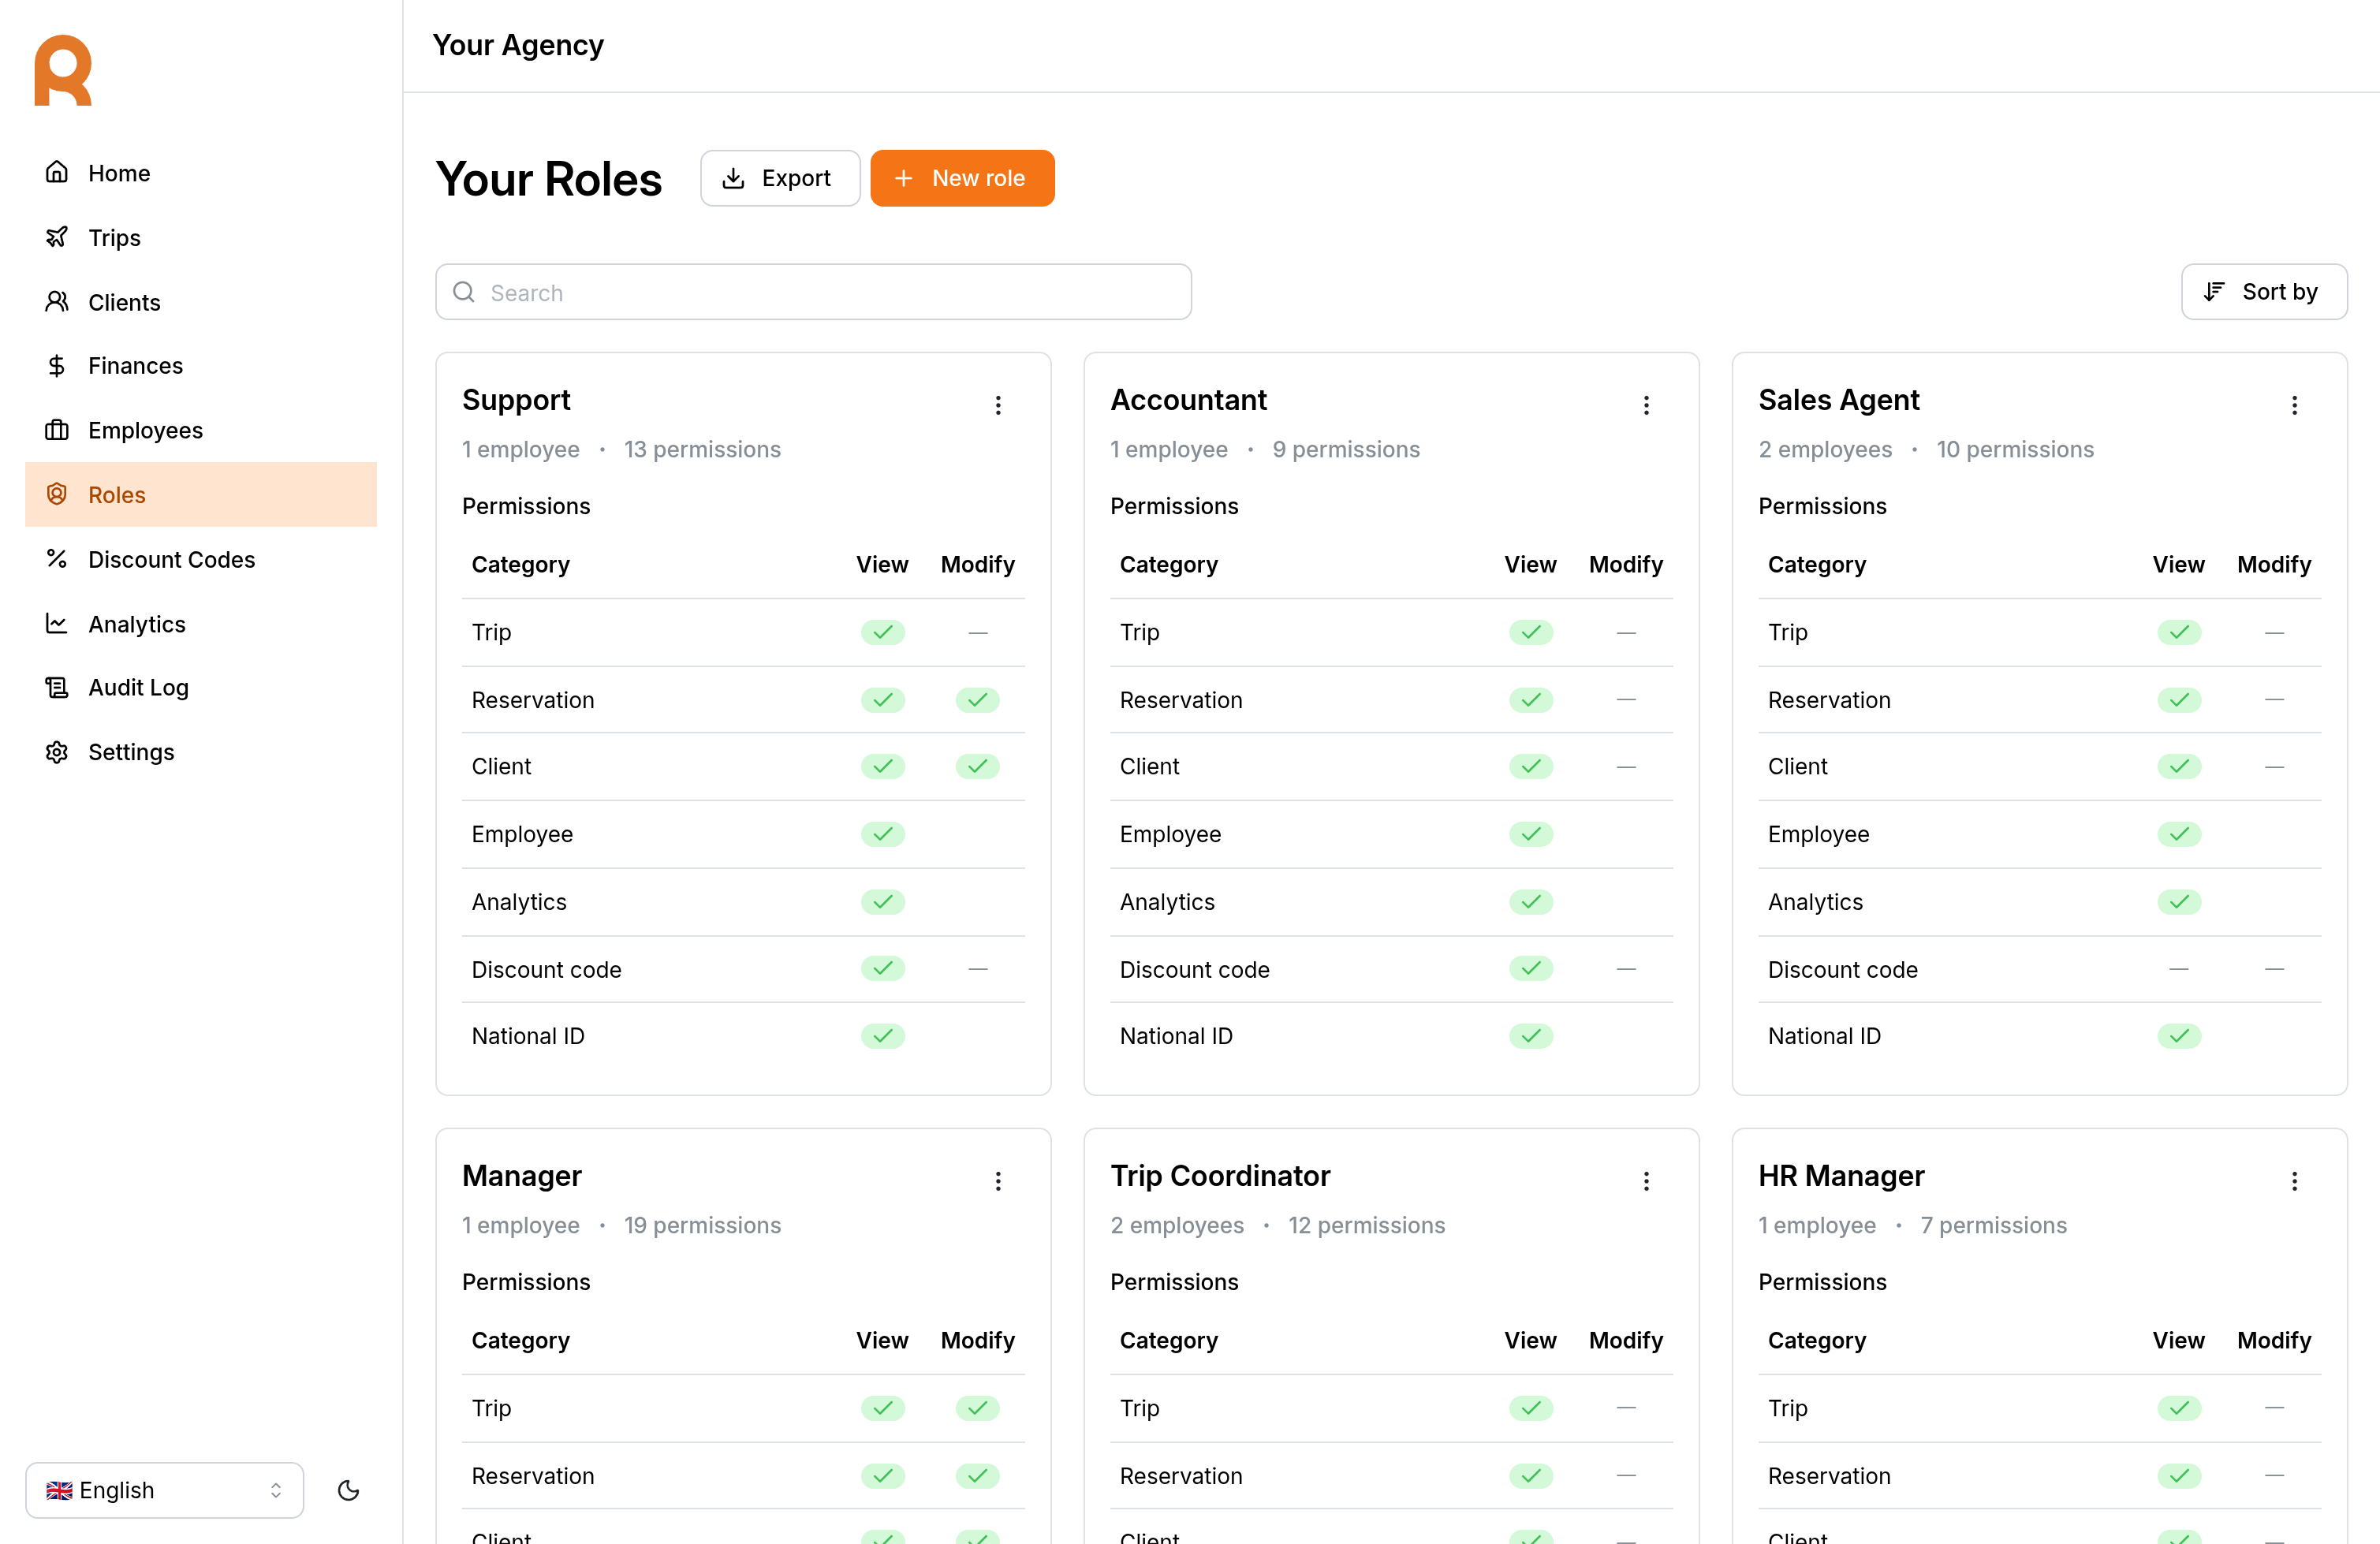This screenshot has width=2380, height=1544.
Task: Toggle Support Reservation Modify checkmark
Action: pos(977,699)
